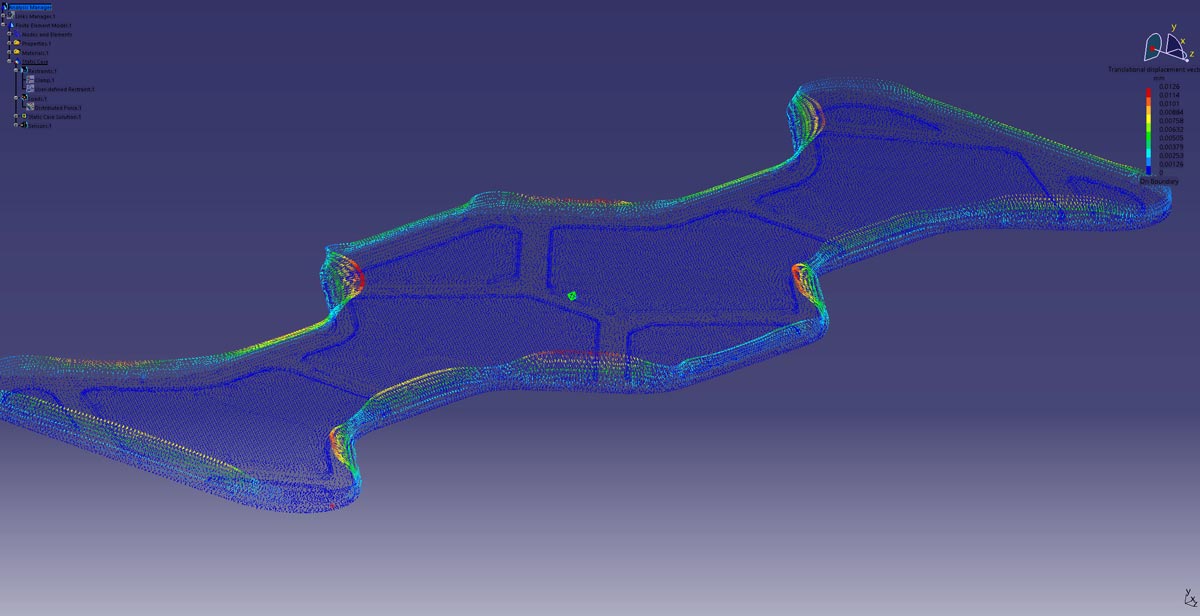Click the Nodes and Elements mesh icon
The image size is (1200, 616).
pyautogui.click(x=17, y=34)
